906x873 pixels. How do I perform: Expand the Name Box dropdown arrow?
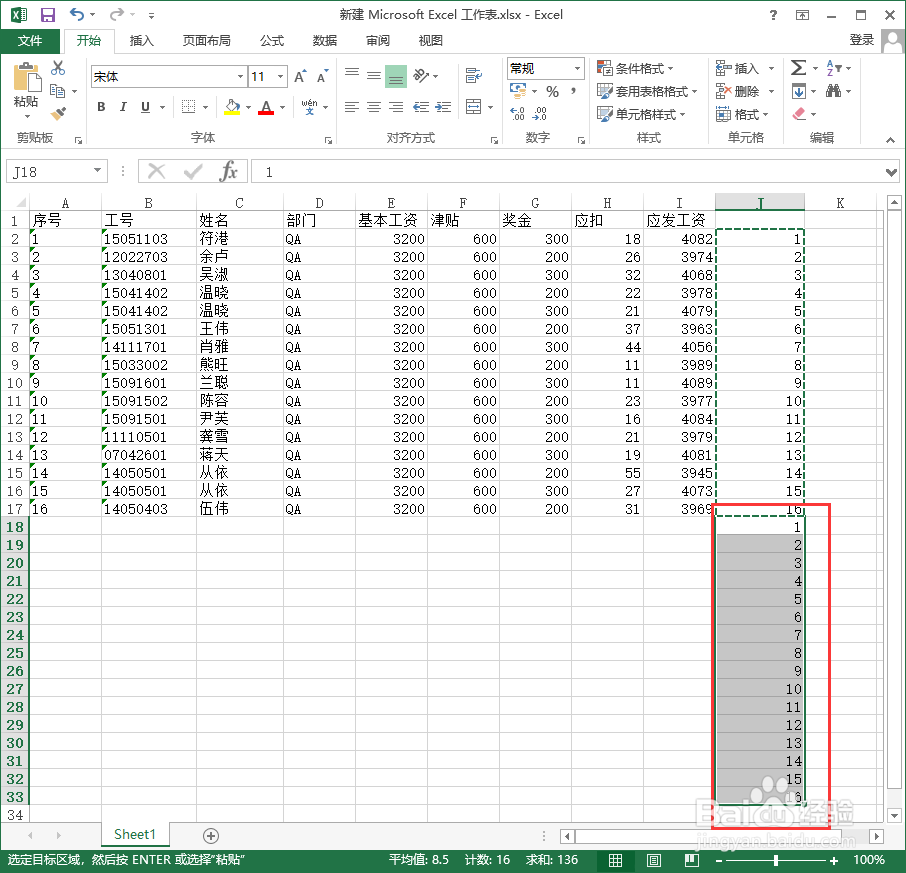pyautogui.click(x=97, y=171)
